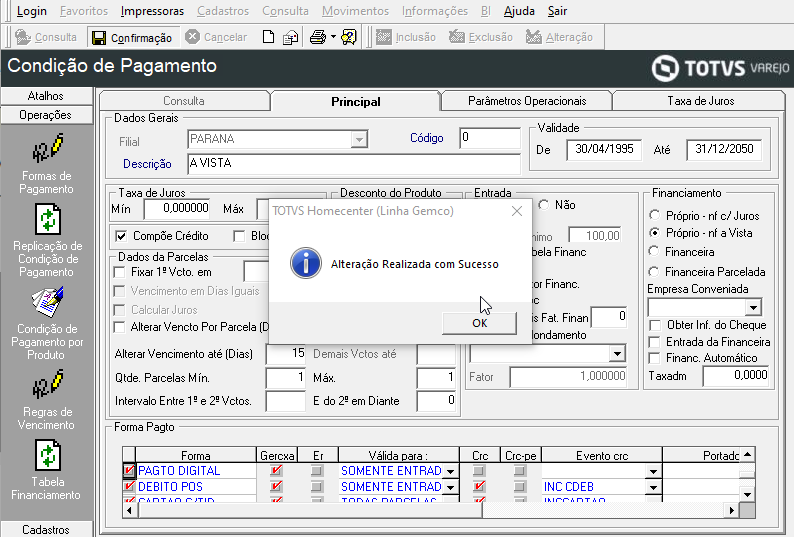Click the Confirmação save icon
This screenshot has height=537, width=794.
click(x=99, y=37)
